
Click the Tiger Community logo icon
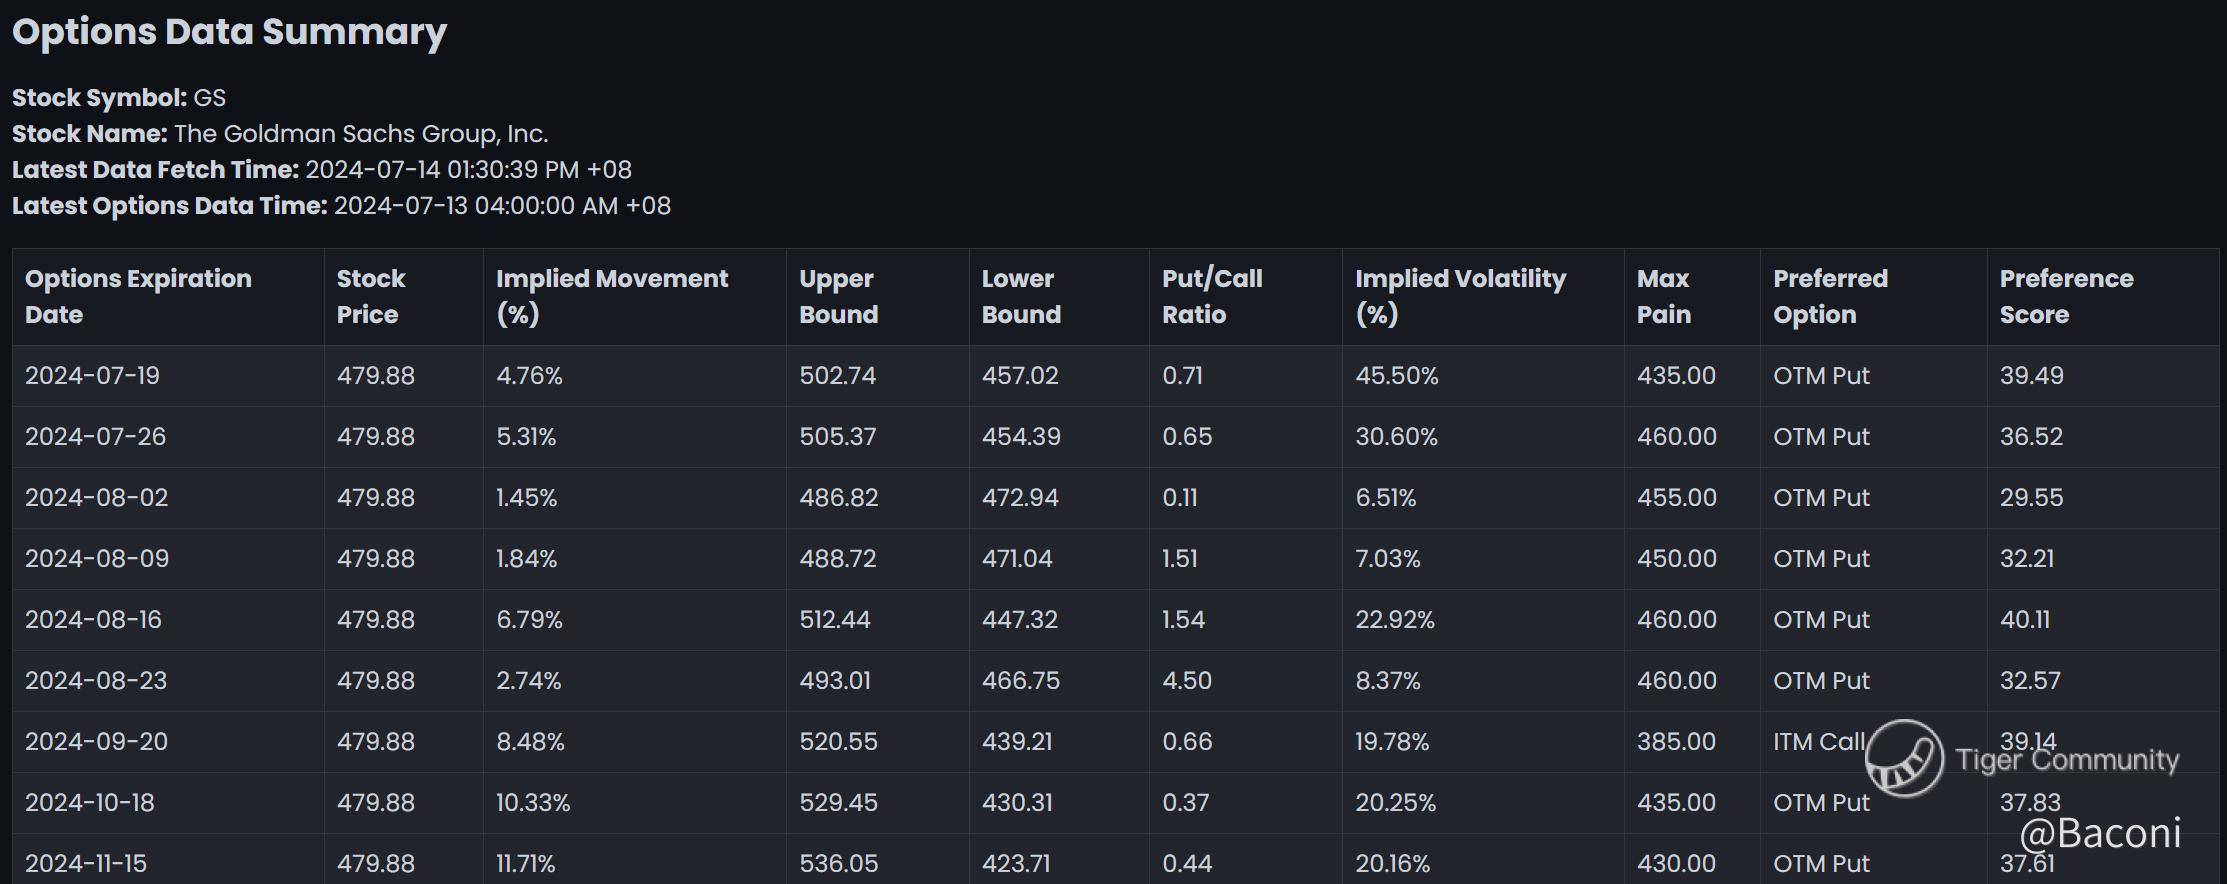(1903, 759)
